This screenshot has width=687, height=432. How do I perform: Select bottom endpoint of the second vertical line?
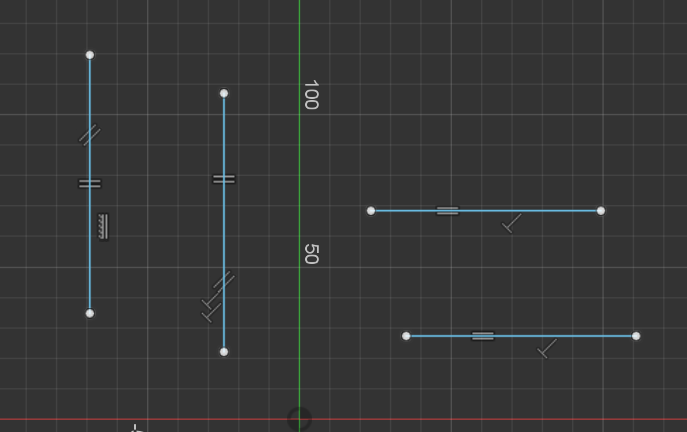[x=224, y=352]
